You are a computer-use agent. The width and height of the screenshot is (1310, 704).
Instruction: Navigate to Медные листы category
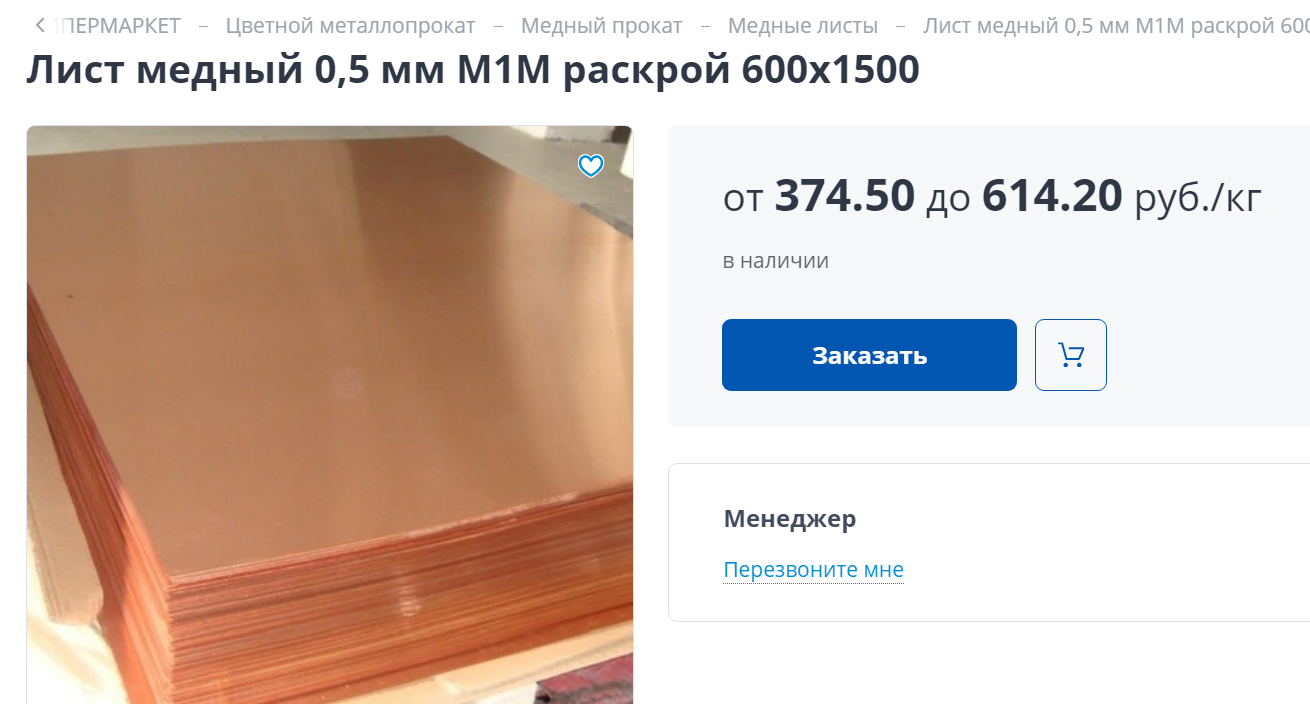pos(803,26)
